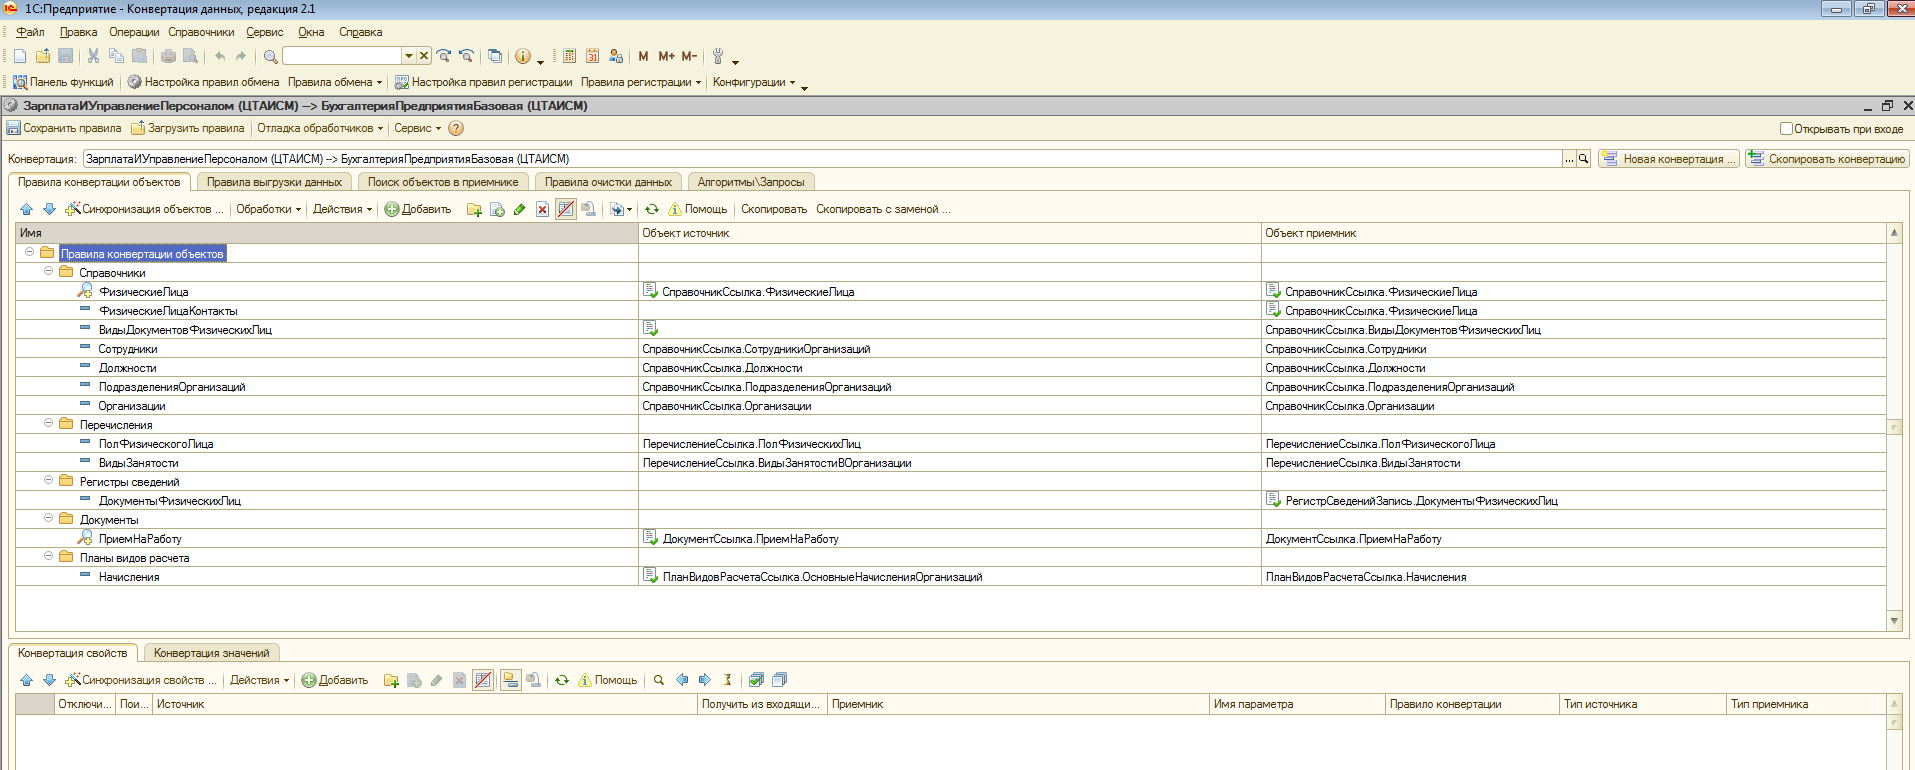Collapse the Документы group

point(48,518)
